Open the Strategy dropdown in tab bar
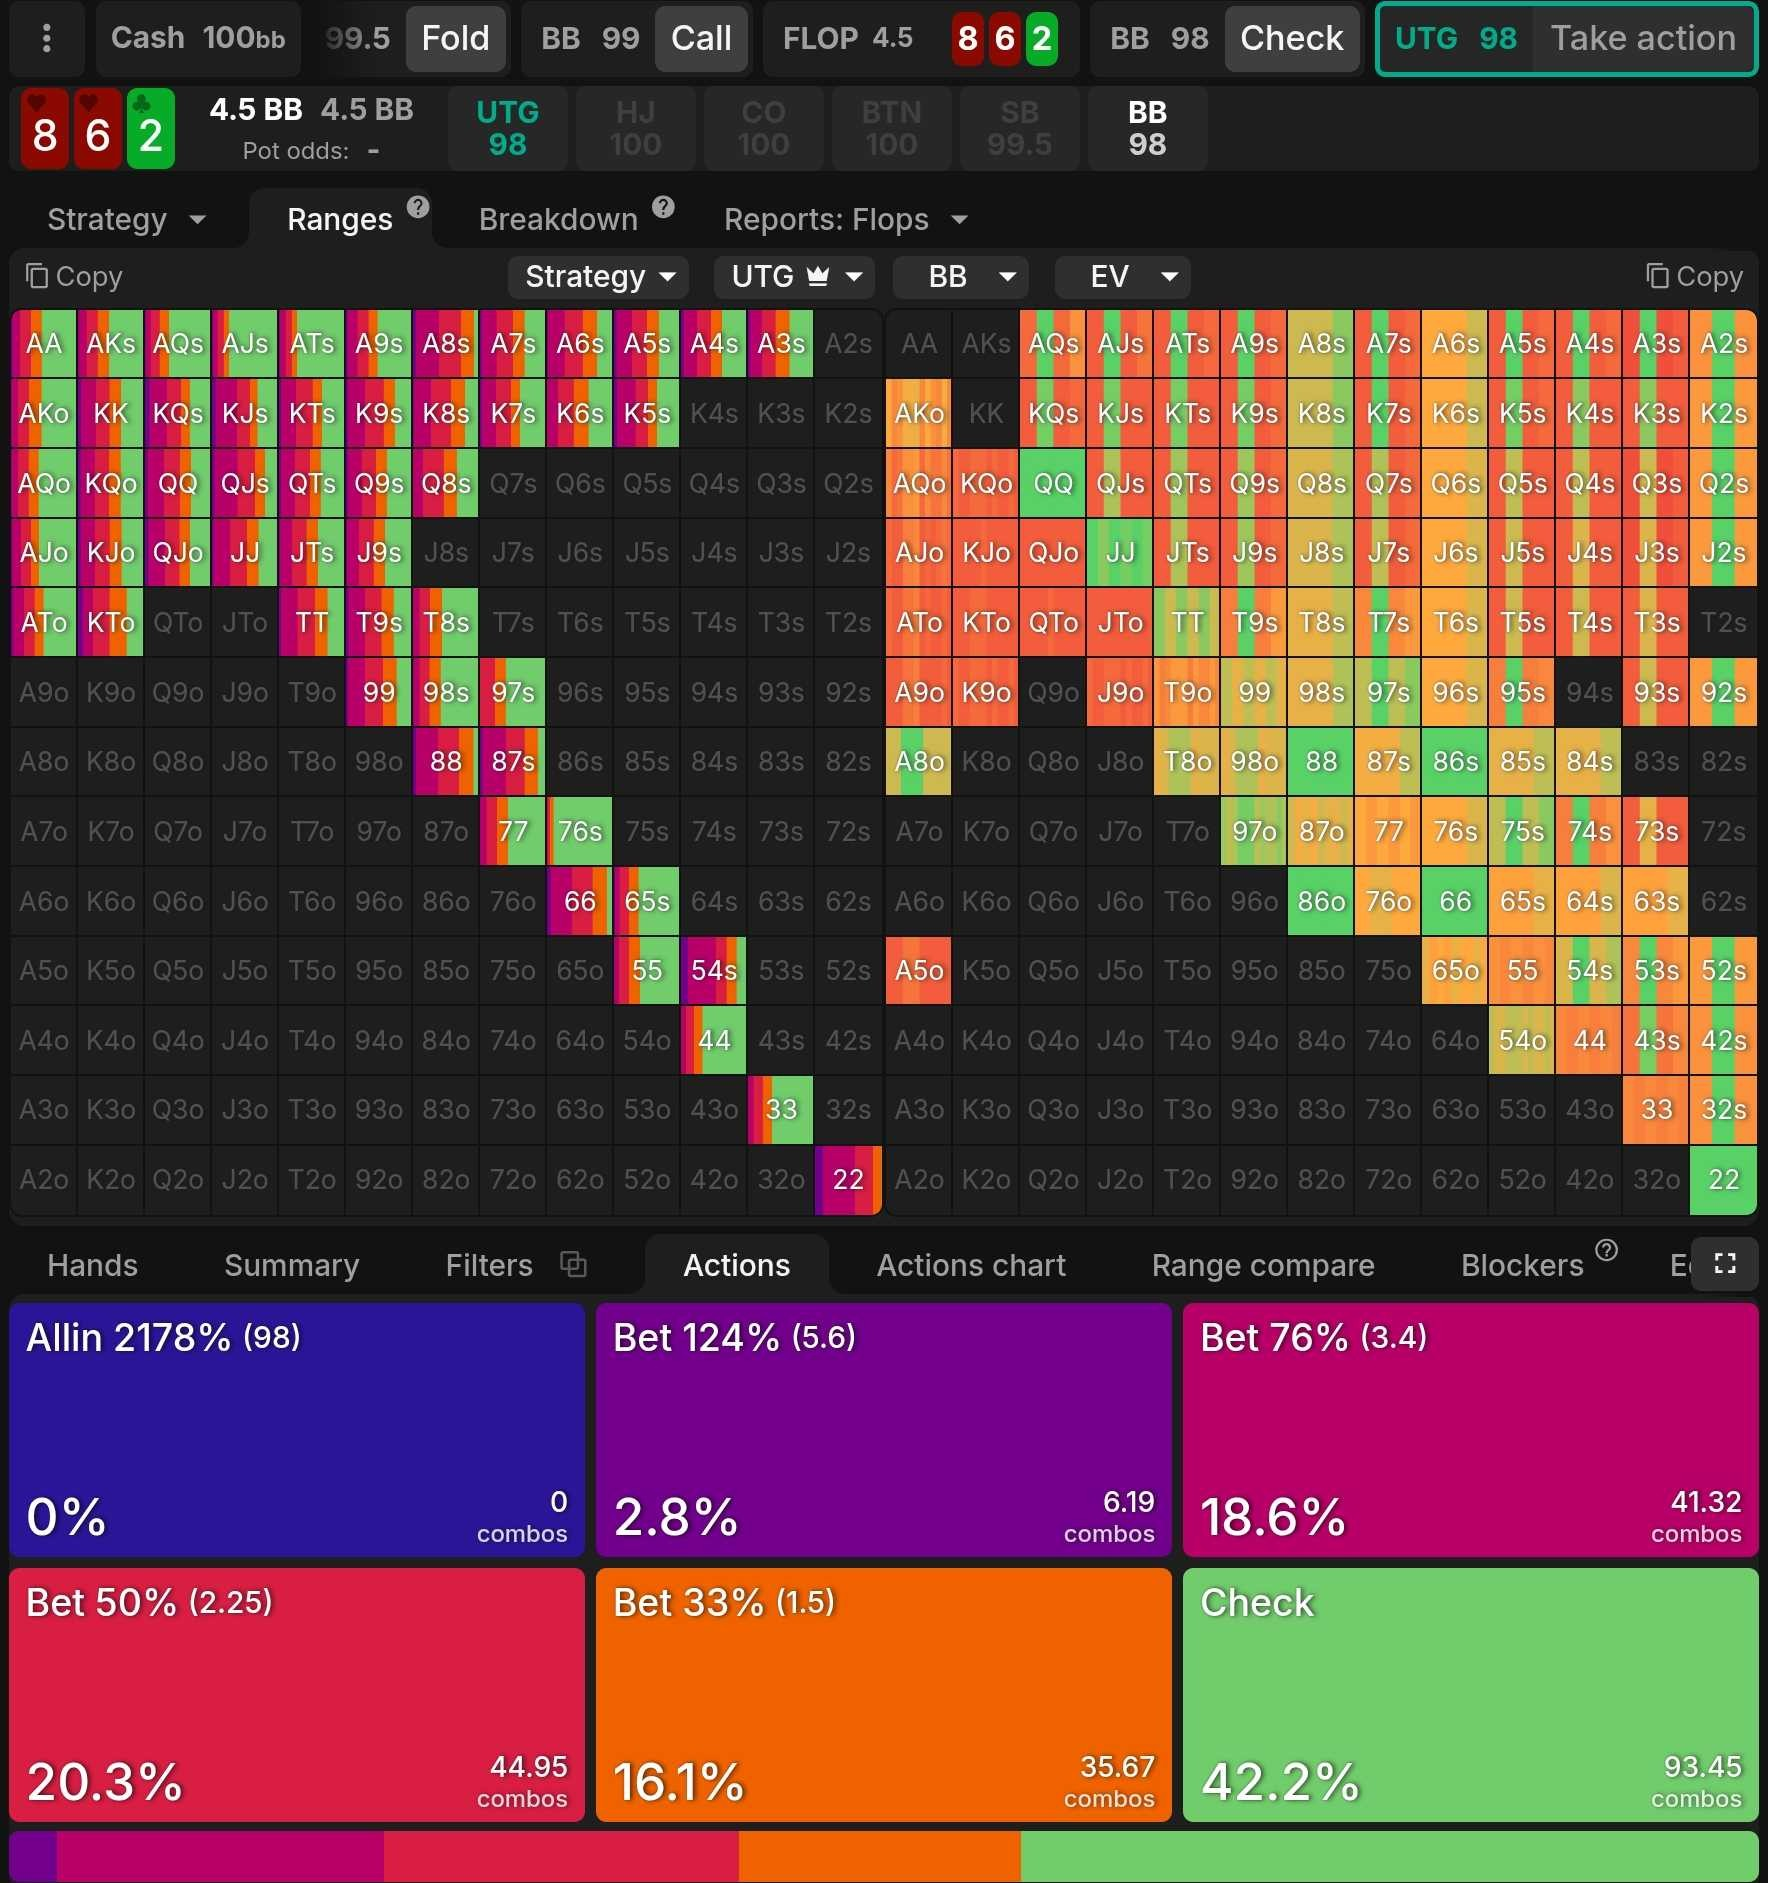 126,220
